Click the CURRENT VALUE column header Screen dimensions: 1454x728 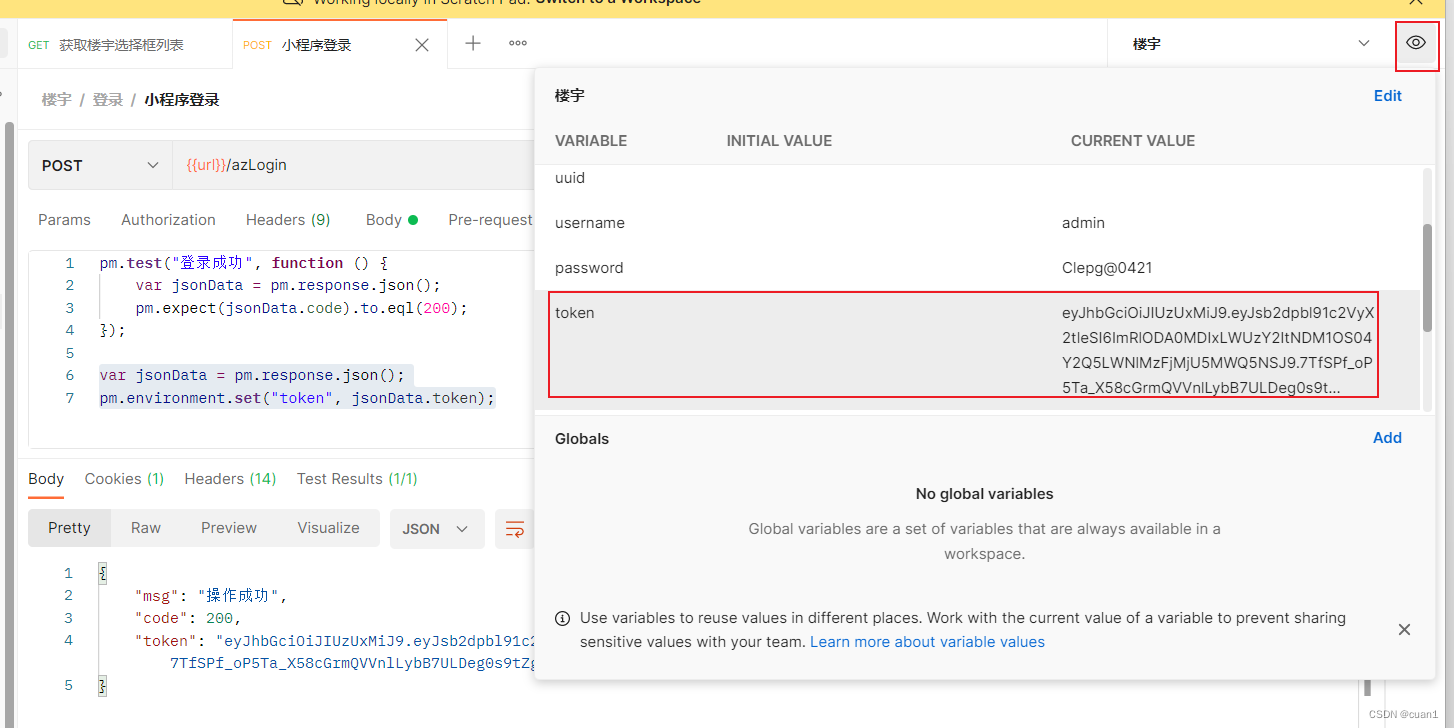click(x=1133, y=141)
